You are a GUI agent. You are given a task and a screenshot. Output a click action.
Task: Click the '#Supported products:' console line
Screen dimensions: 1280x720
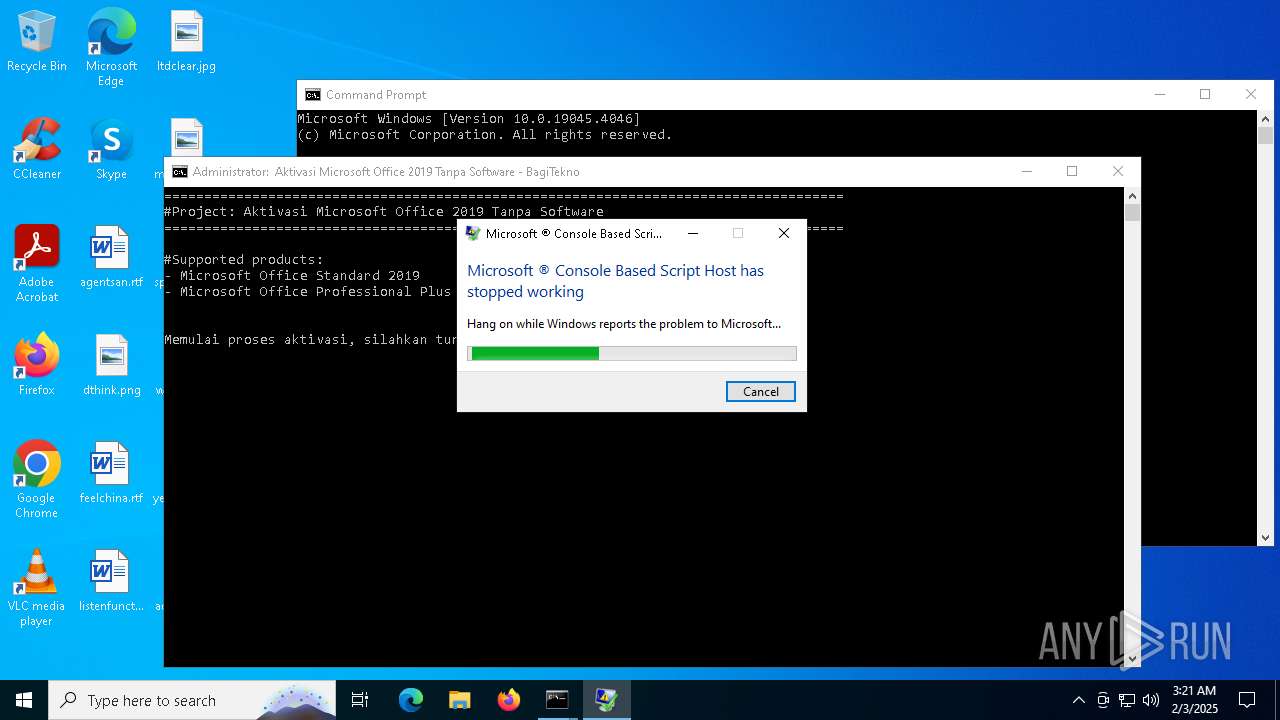point(244,260)
